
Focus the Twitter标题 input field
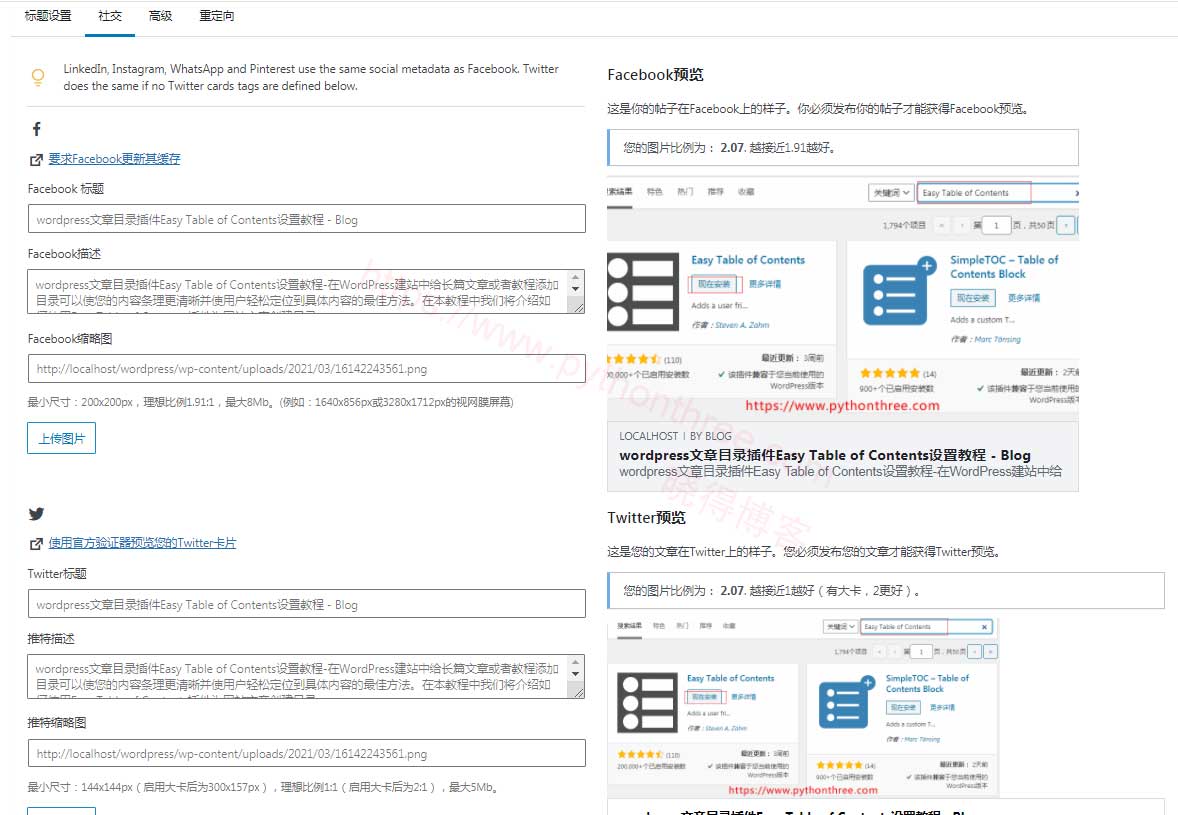pos(307,604)
